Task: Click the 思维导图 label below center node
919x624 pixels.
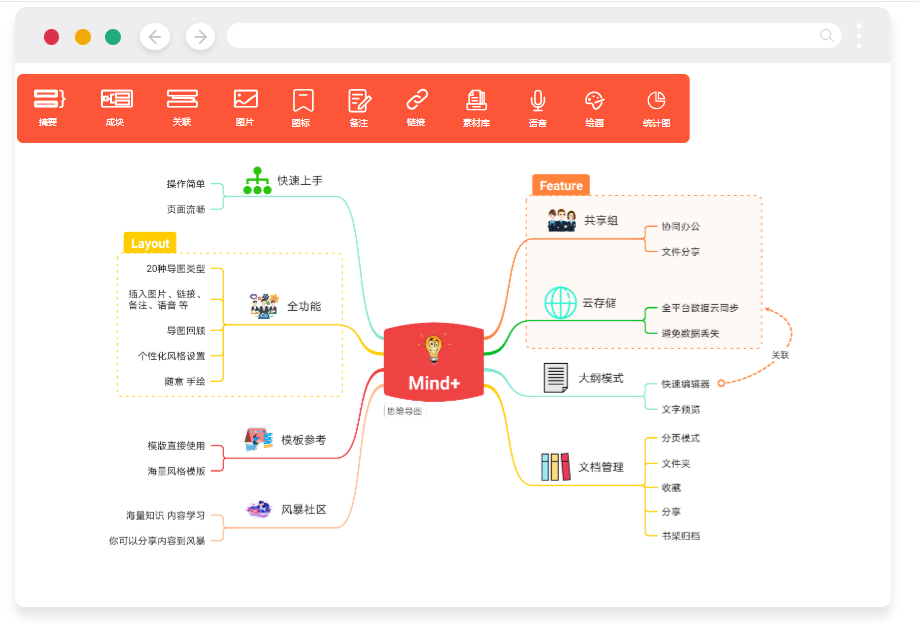Action: click(404, 411)
